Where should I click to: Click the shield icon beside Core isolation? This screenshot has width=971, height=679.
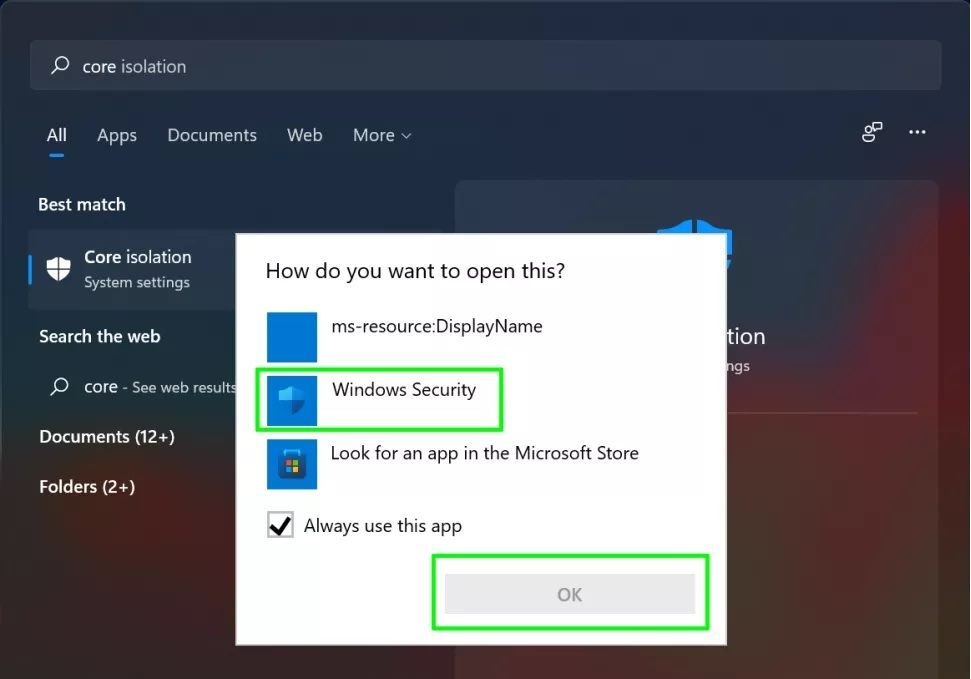coord(59,269)
